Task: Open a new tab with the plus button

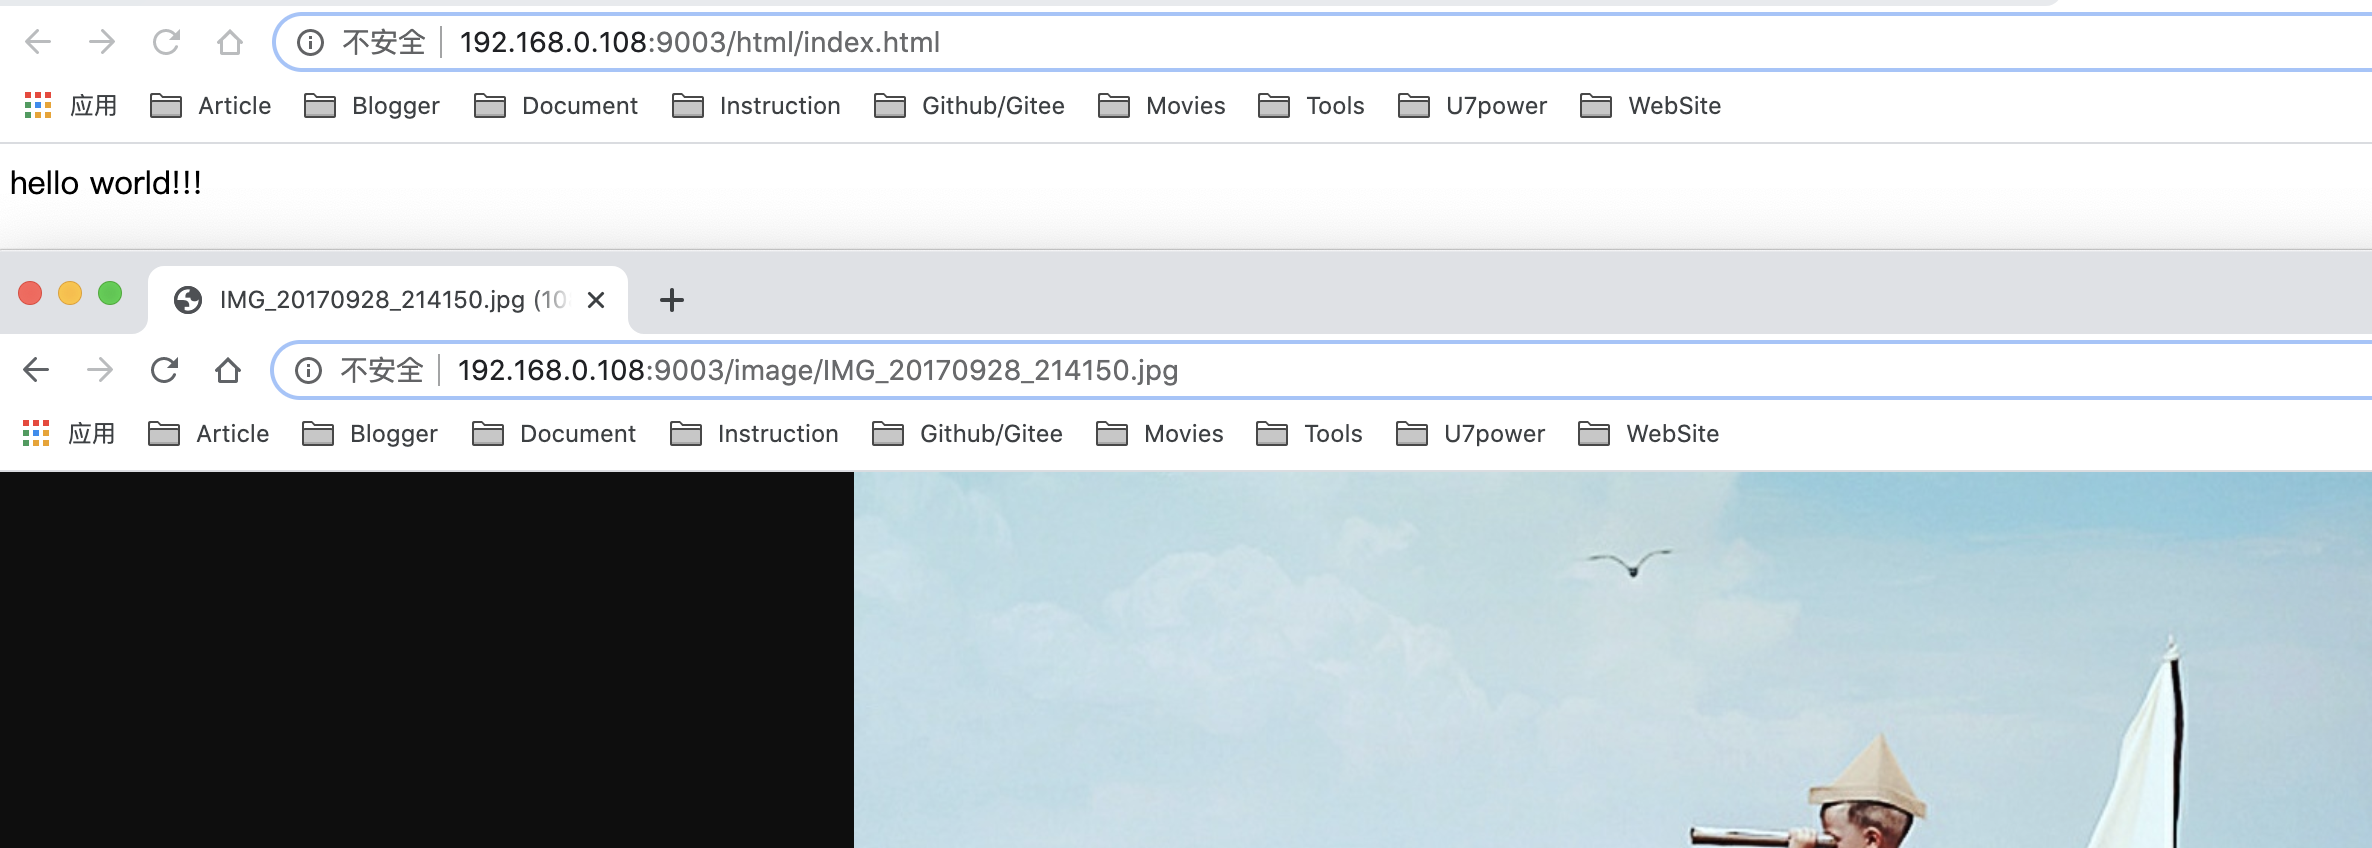Action: click(672, 300)
